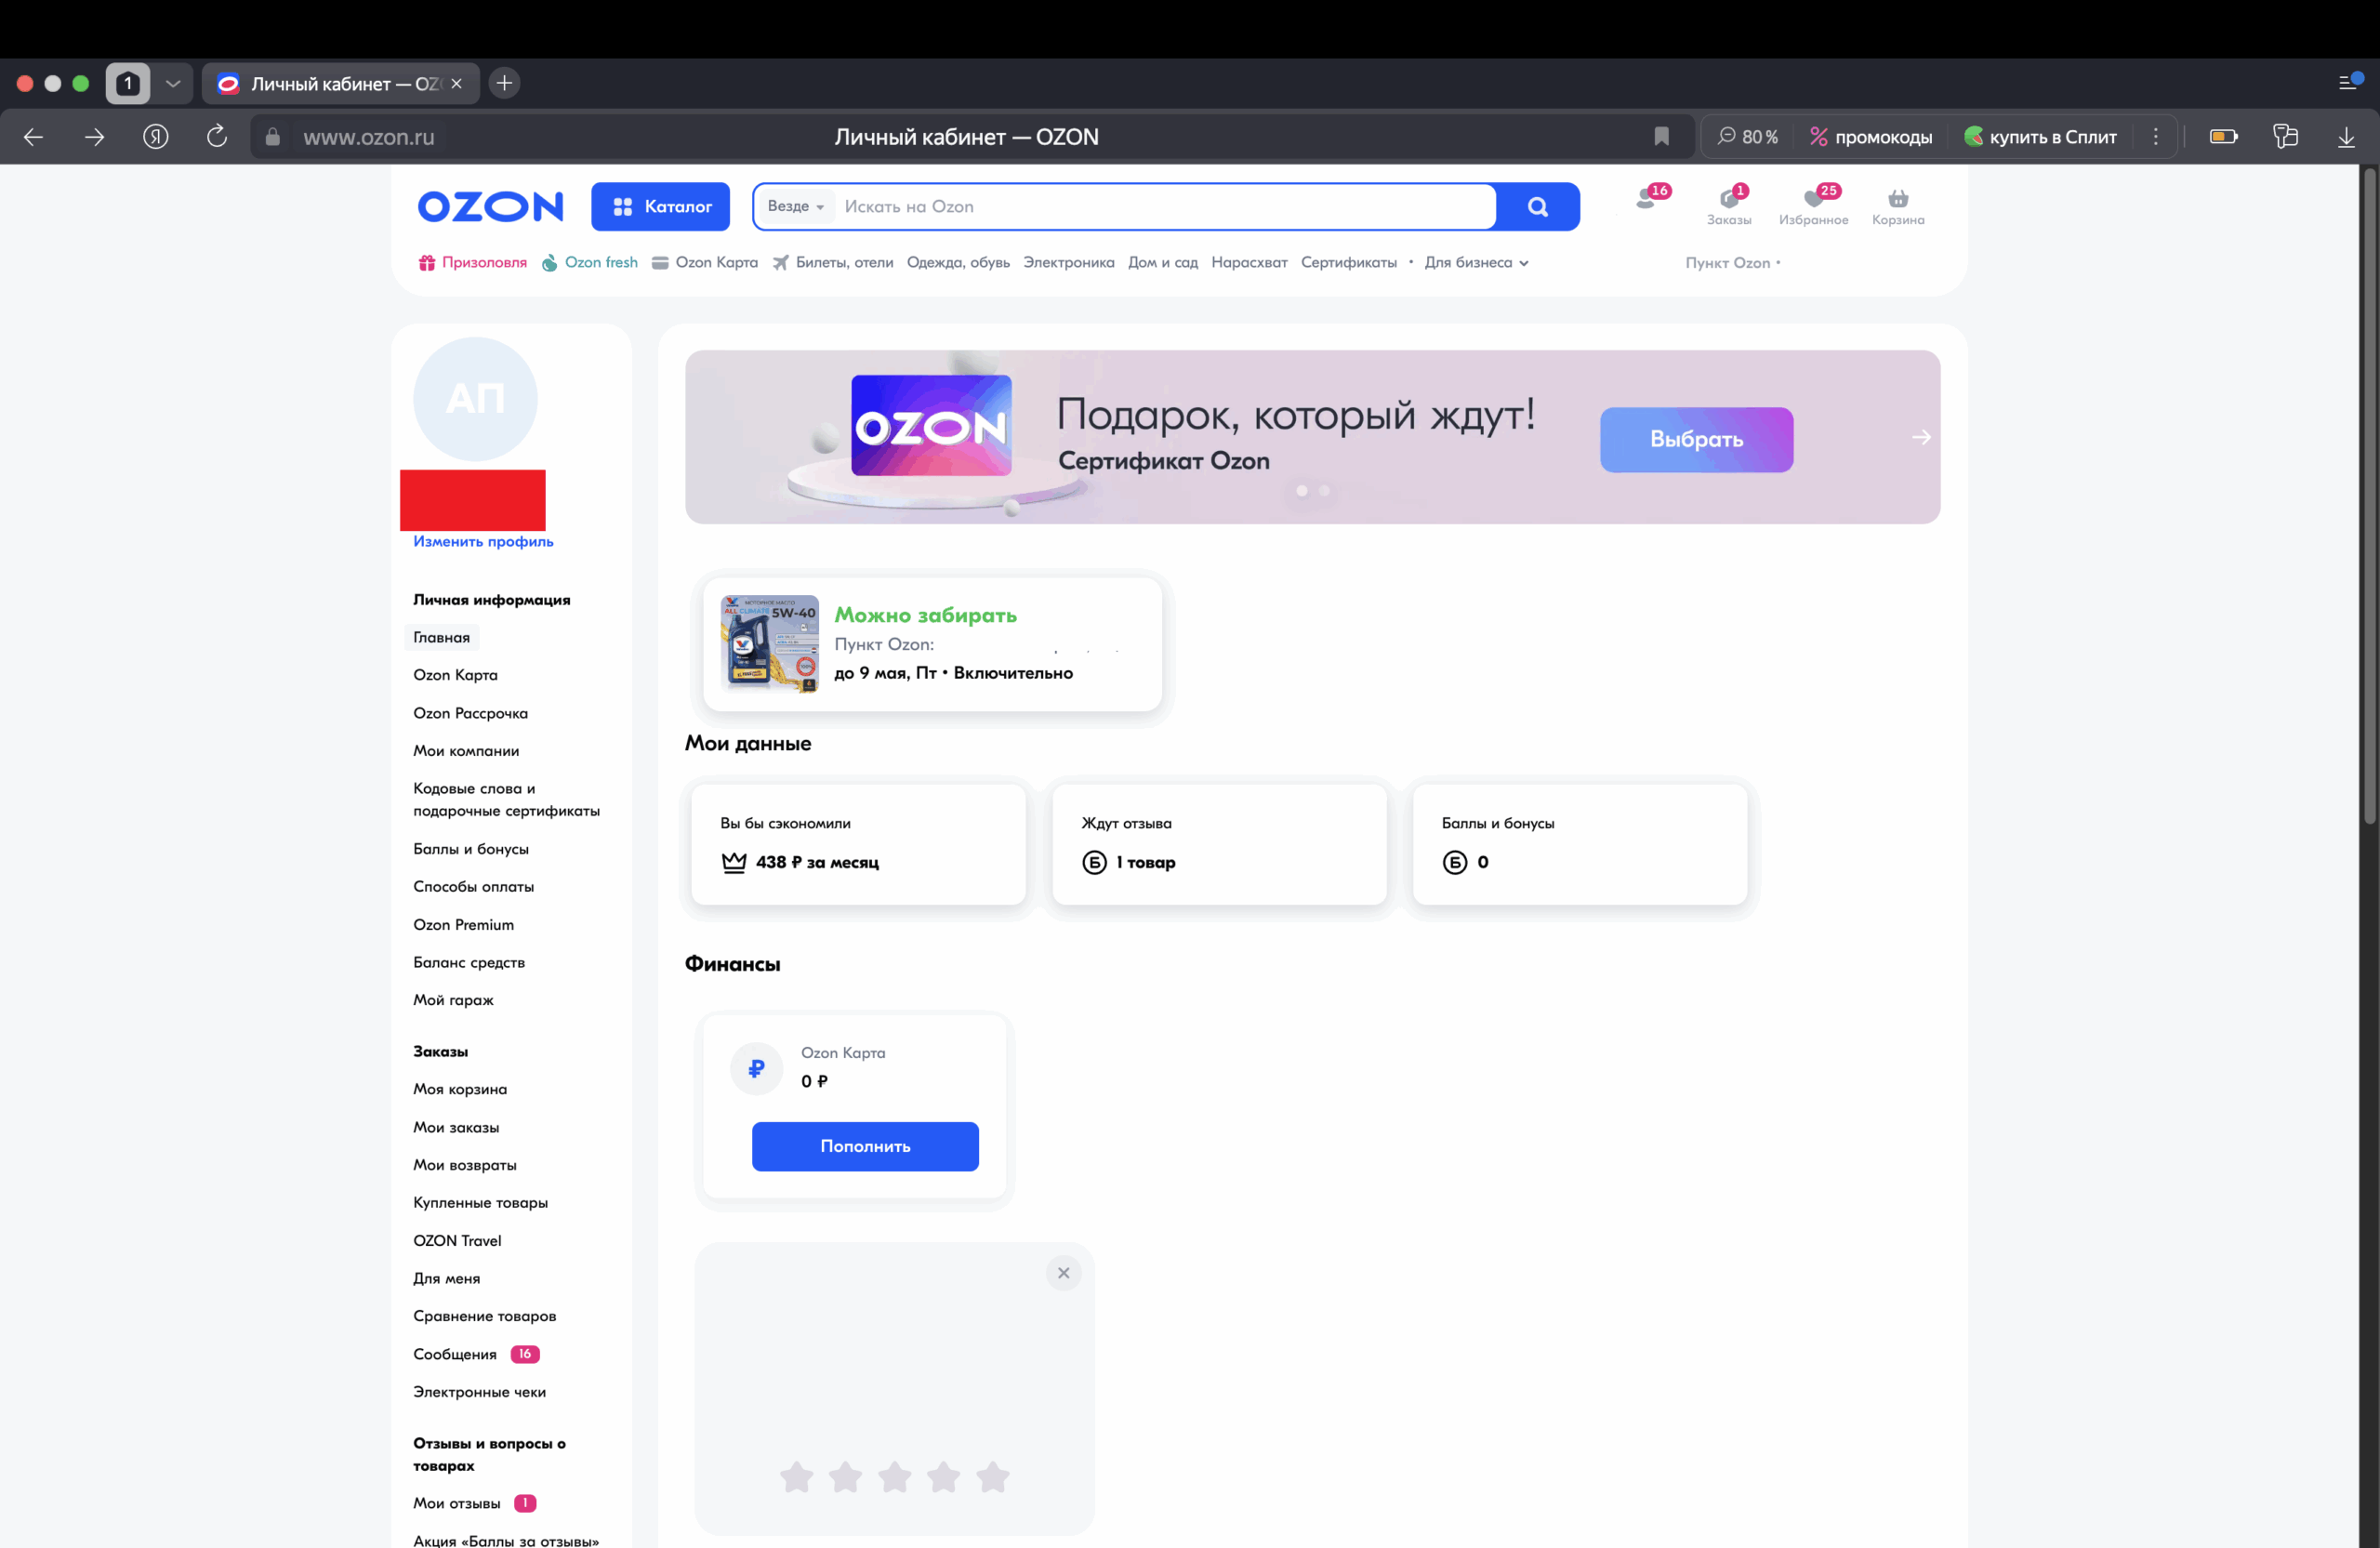This screenshot has height=1548, width=2380.
Task: Click the tab counter showing 1
Action: pos(128,84)
